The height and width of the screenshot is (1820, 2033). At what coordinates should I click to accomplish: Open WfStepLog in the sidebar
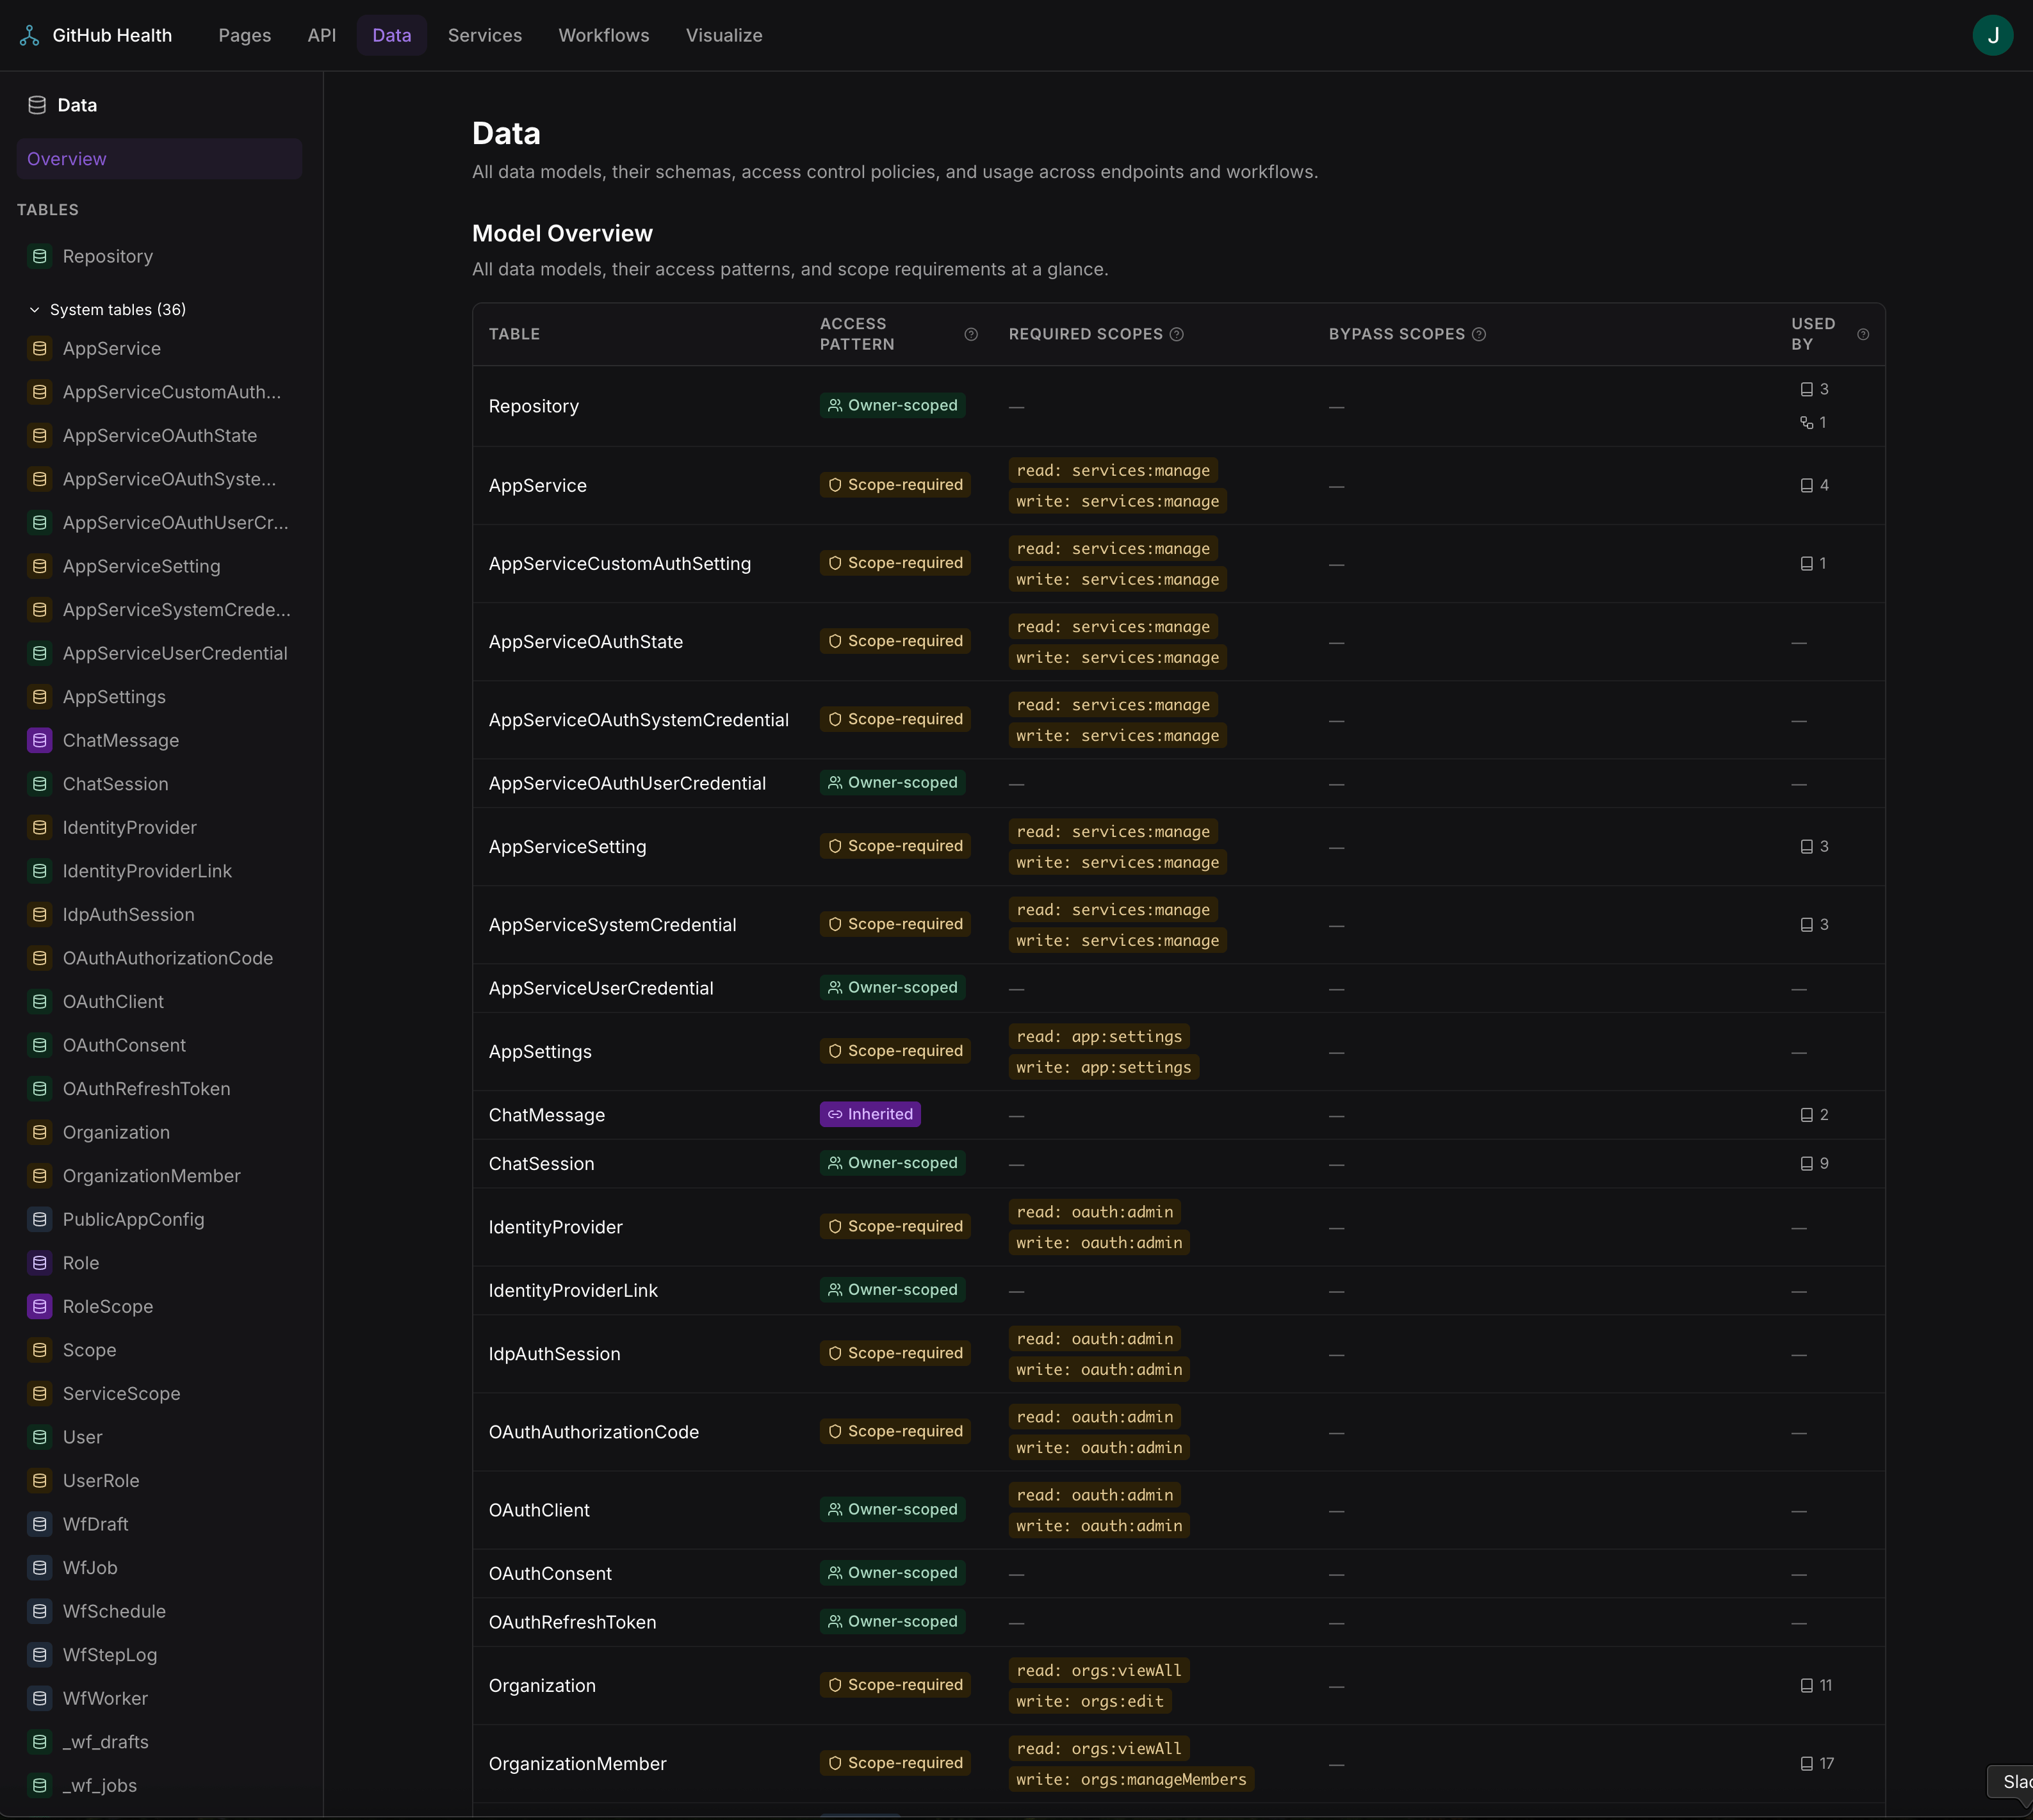tap(159, 1655)
